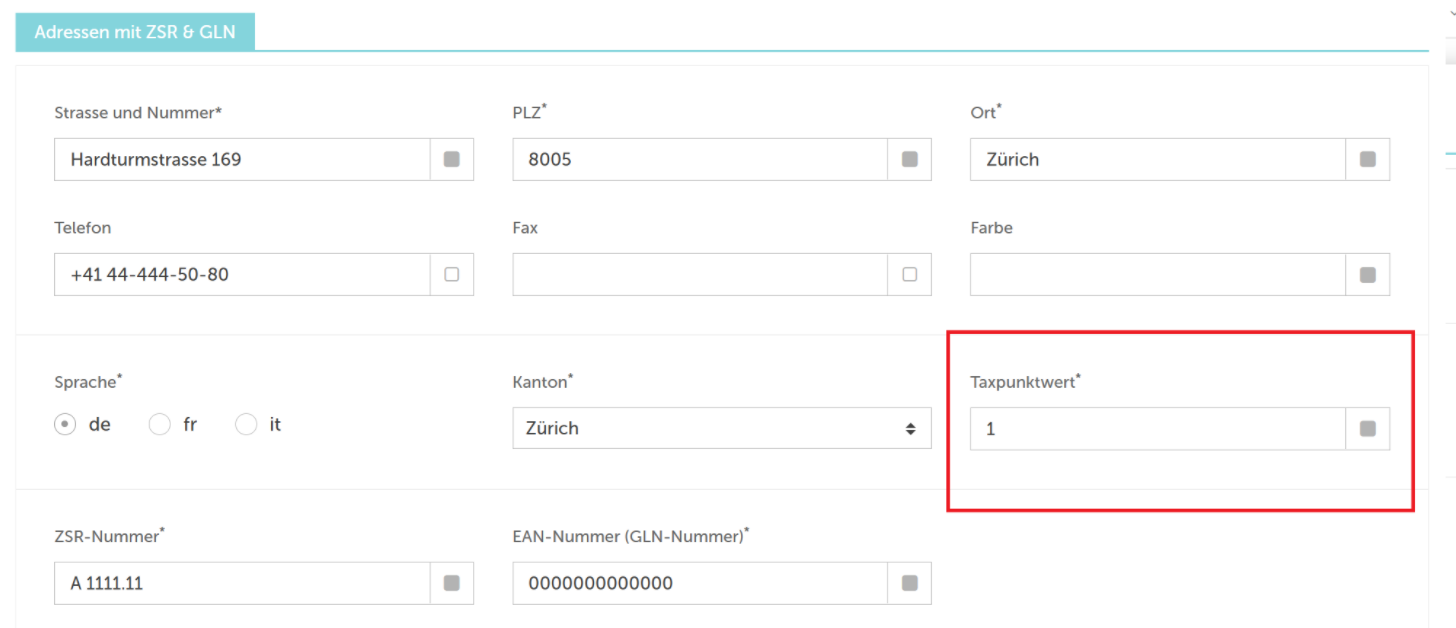
Task: Select the 'de' language radio button
Action: click(x=66, y=425)
